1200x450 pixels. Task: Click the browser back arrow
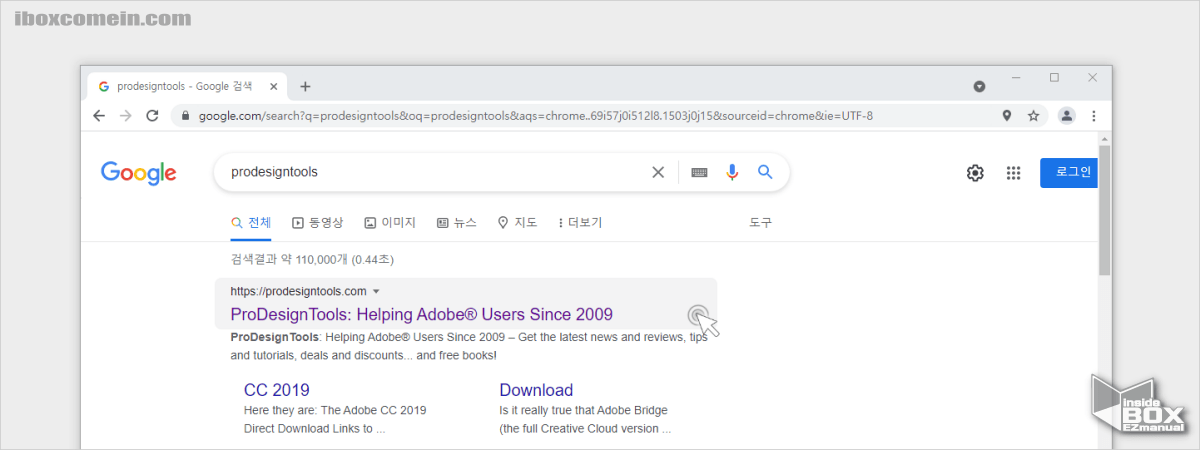click(x=98, y=116)
